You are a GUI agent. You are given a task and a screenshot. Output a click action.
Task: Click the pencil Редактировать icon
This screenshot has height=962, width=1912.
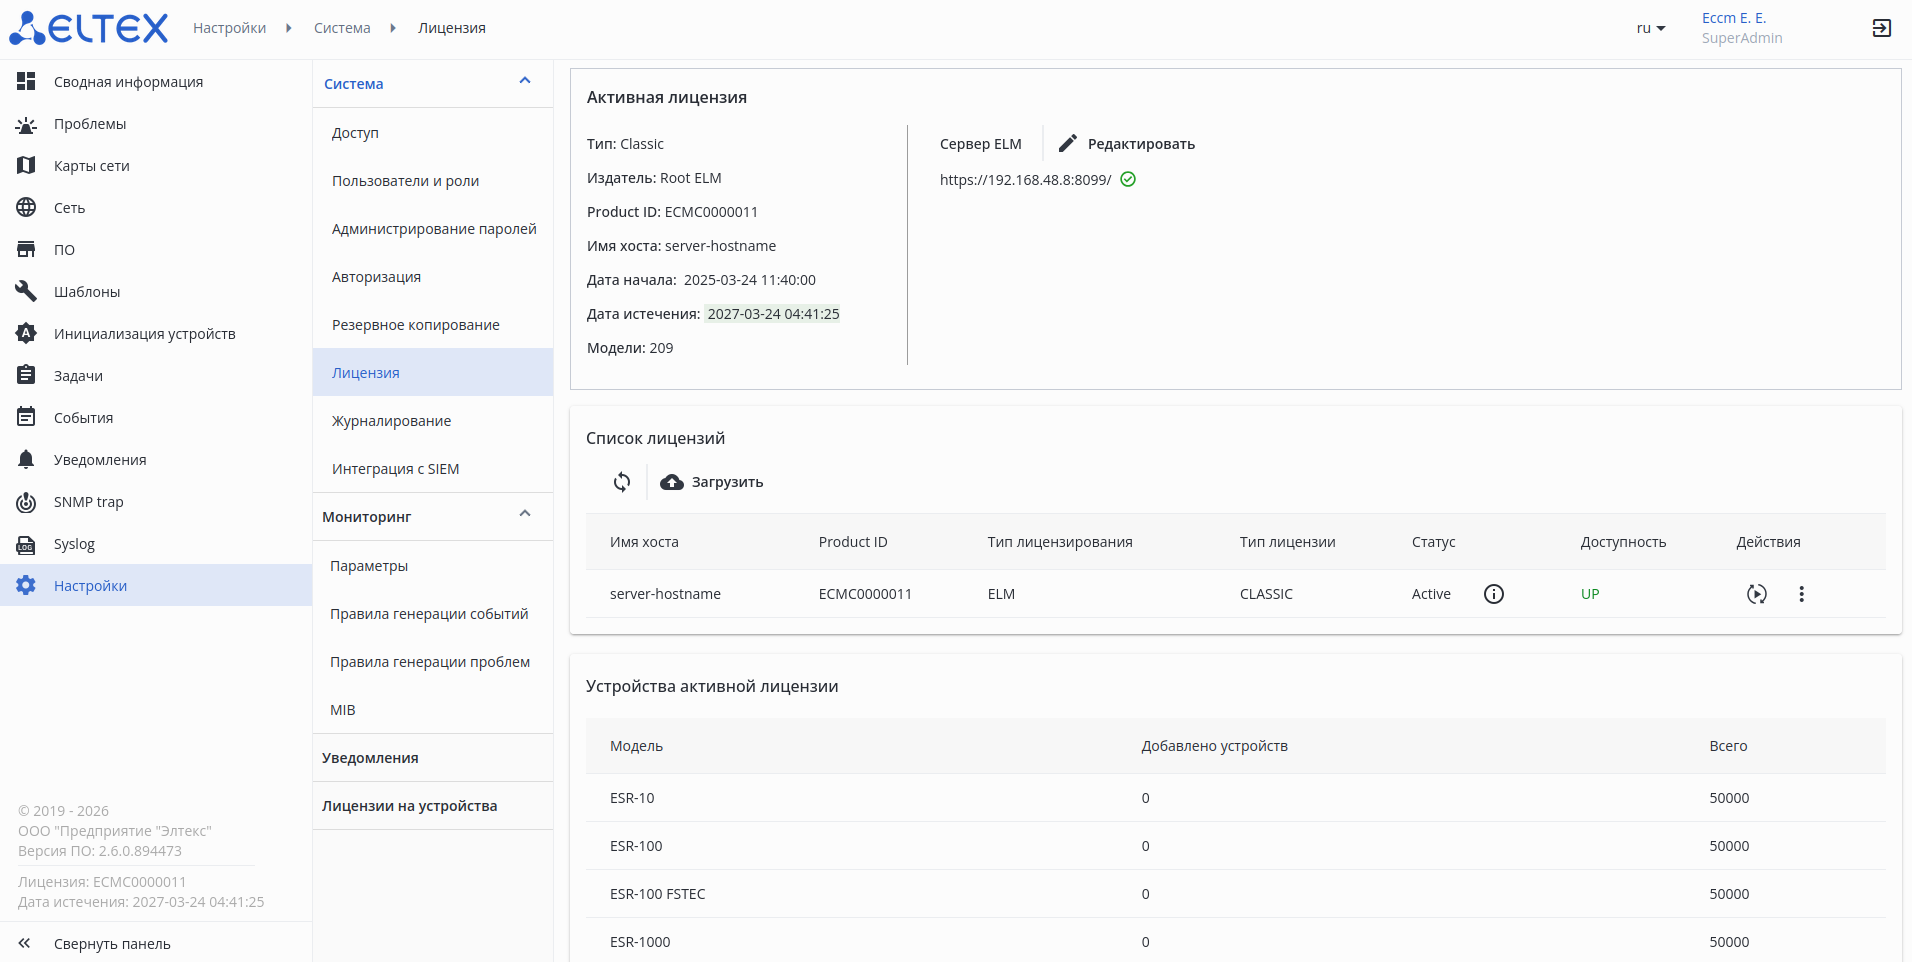point(1068,144)
